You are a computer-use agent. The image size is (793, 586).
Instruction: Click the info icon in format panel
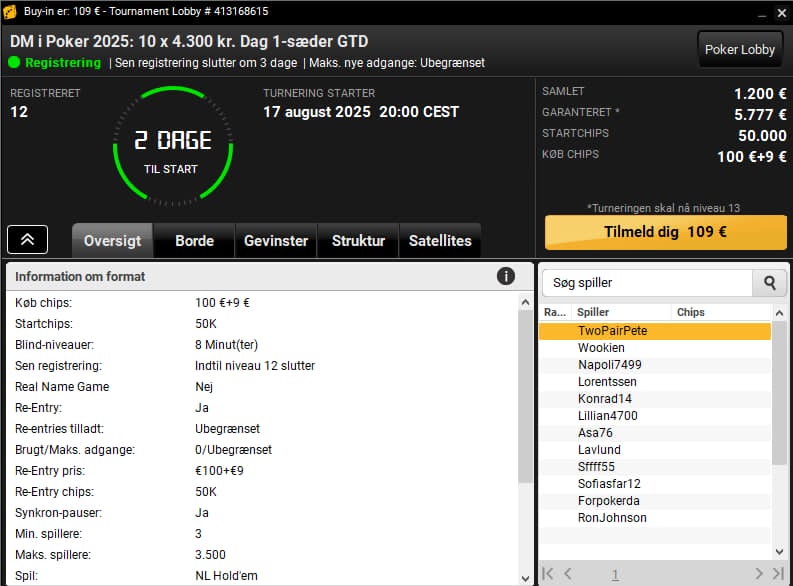coord(505,276)
